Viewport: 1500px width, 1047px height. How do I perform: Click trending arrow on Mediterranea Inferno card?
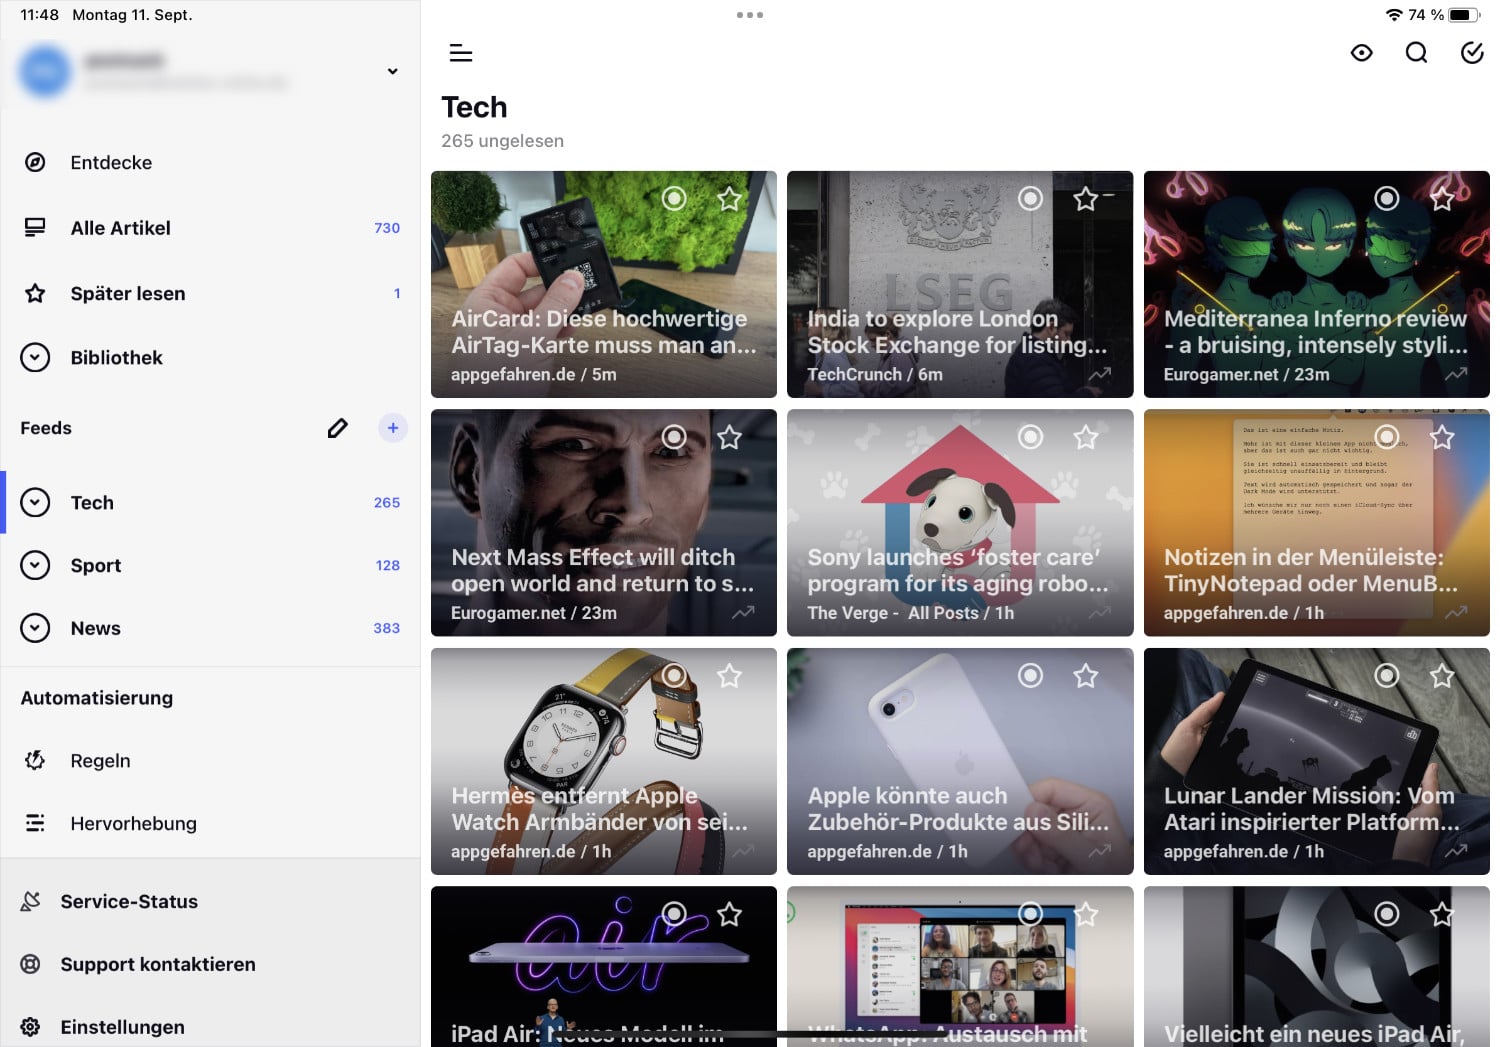pos(1456,374)
